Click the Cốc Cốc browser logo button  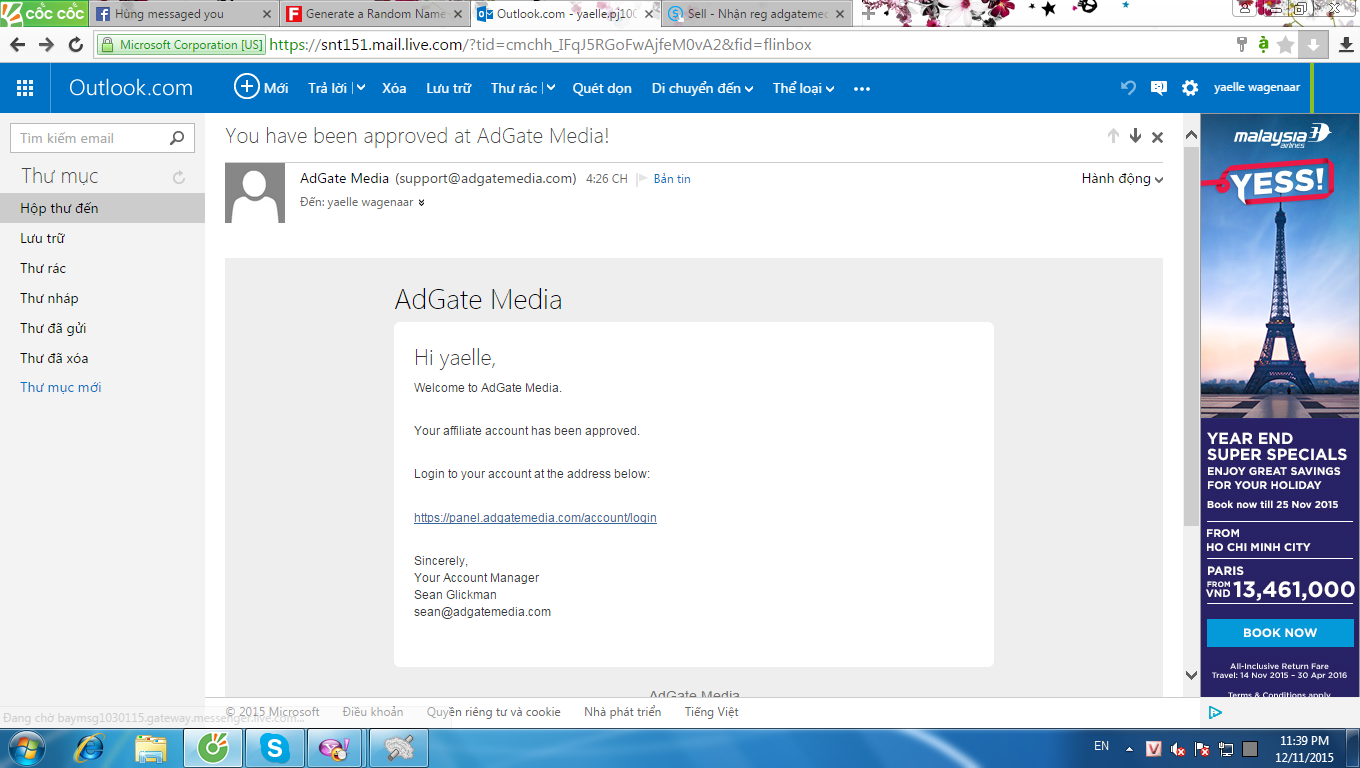tap(42, 13)
